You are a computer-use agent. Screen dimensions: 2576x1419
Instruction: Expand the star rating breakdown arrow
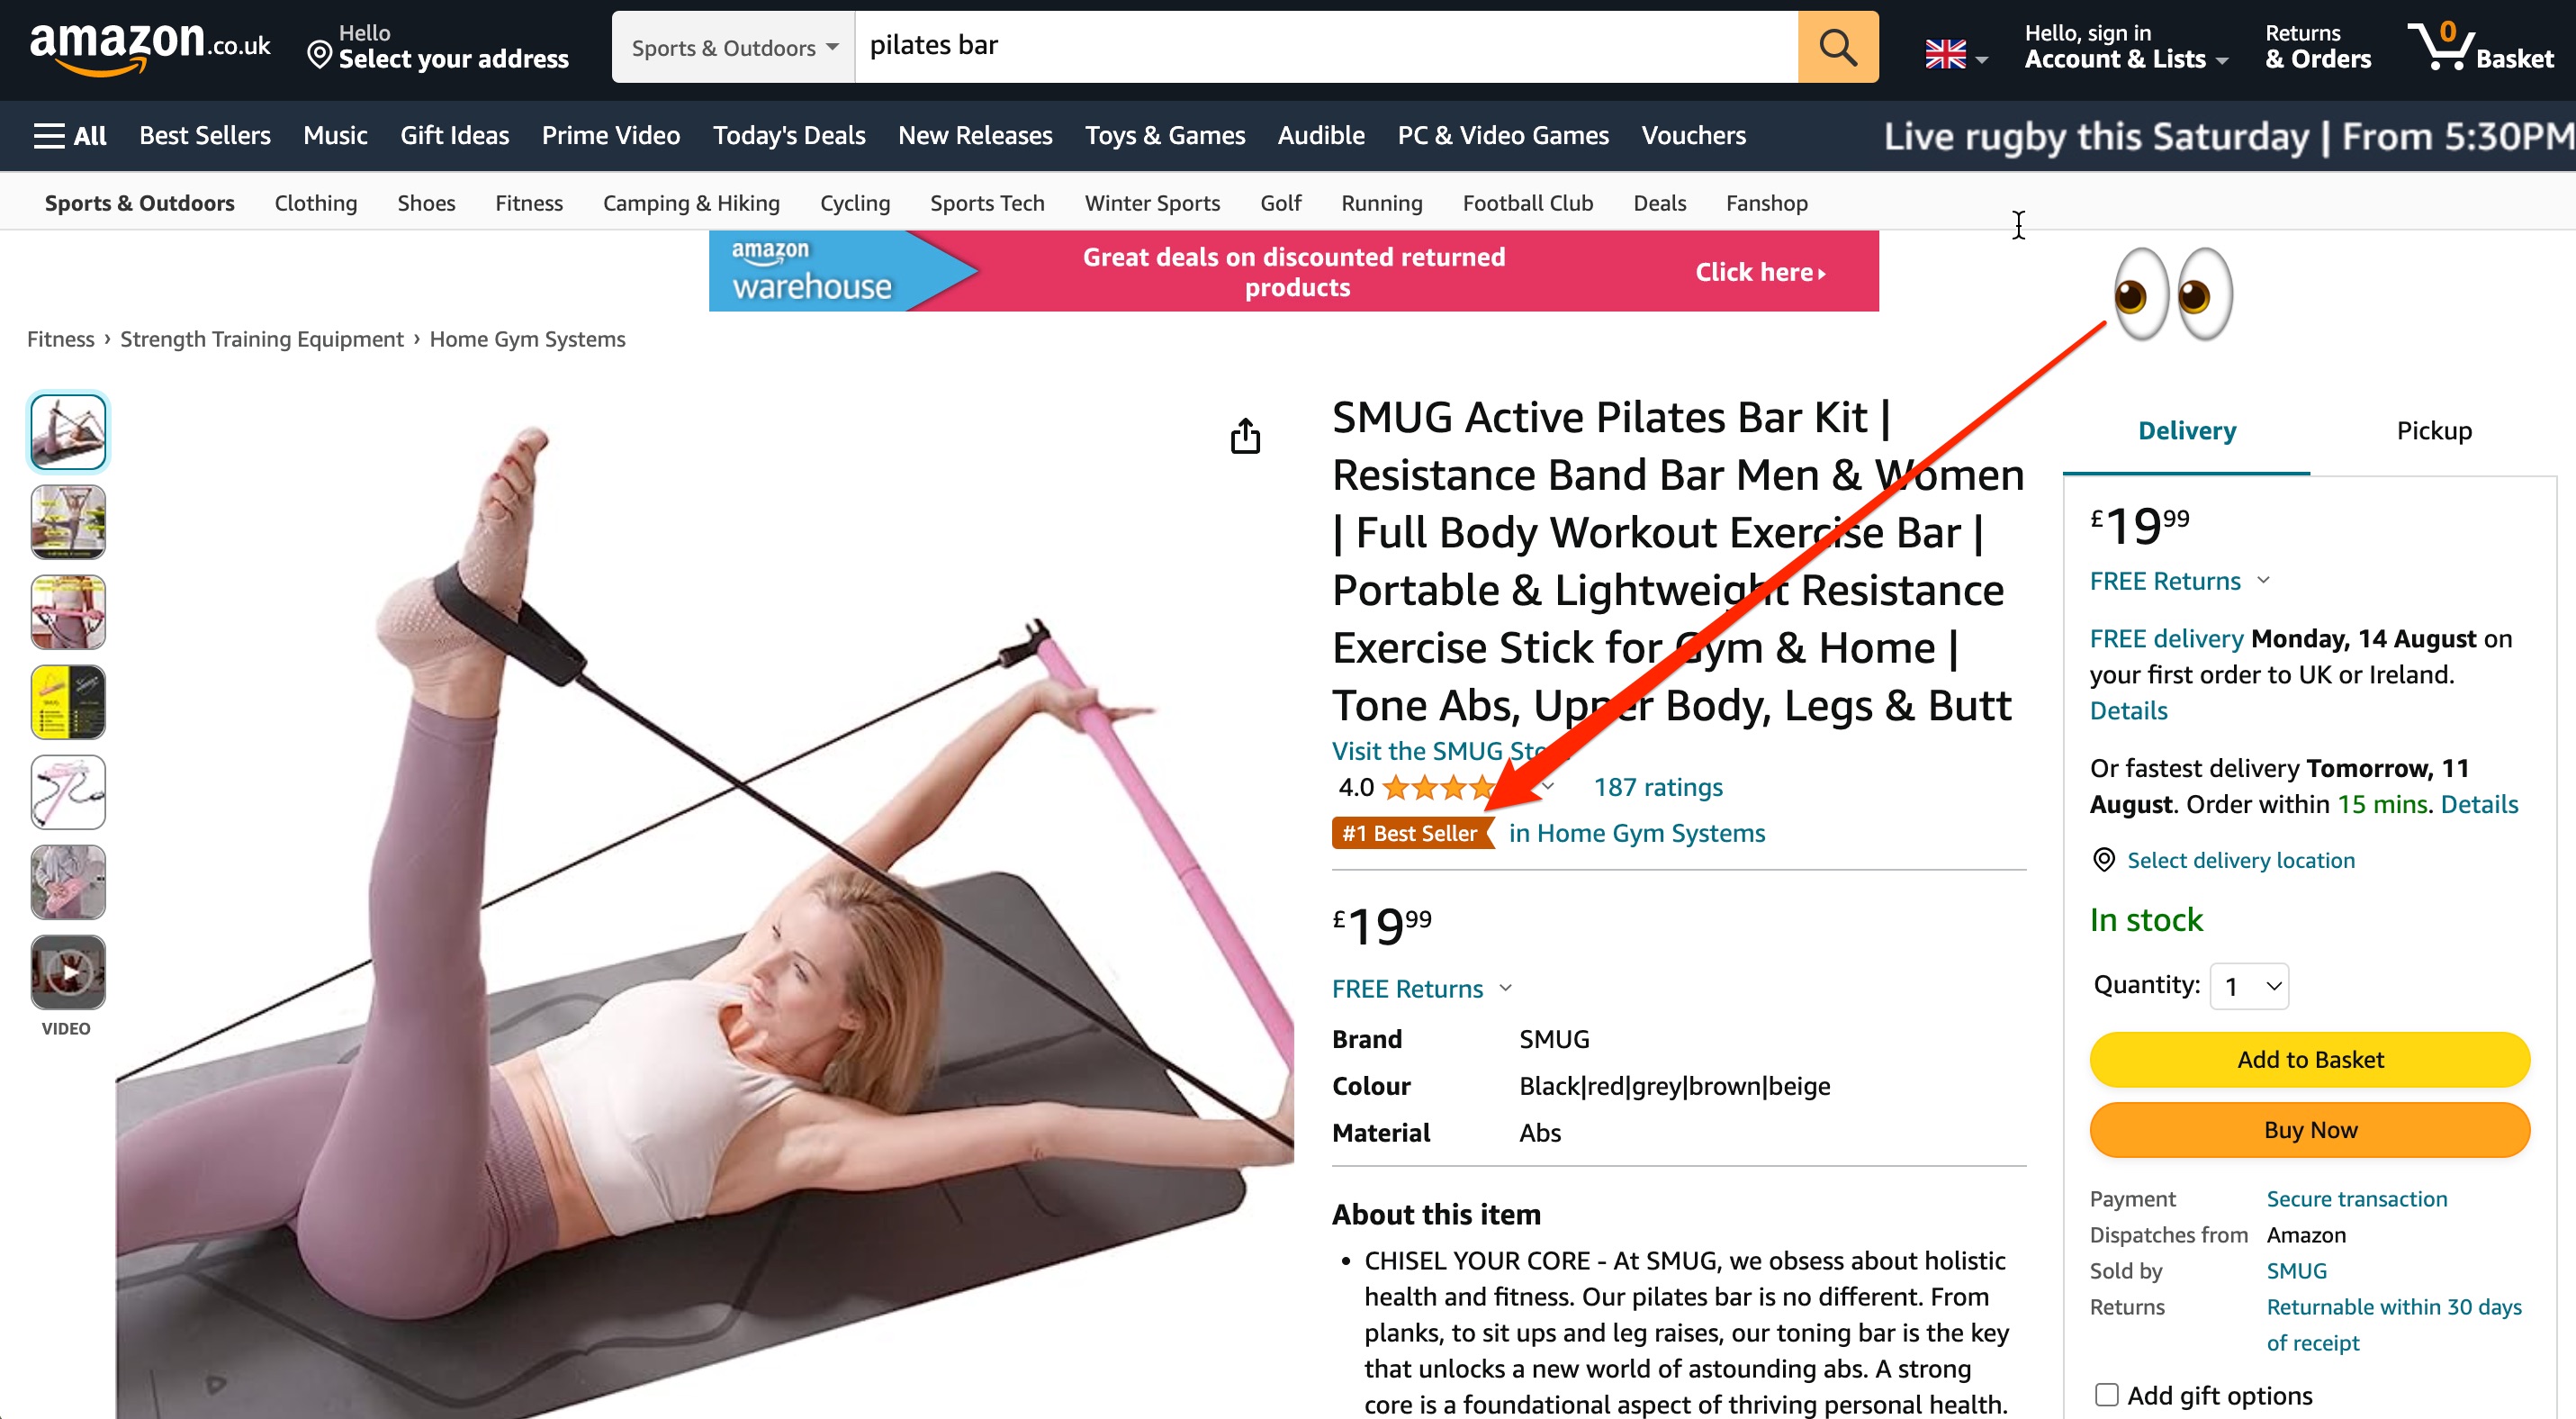point(1548,787)
